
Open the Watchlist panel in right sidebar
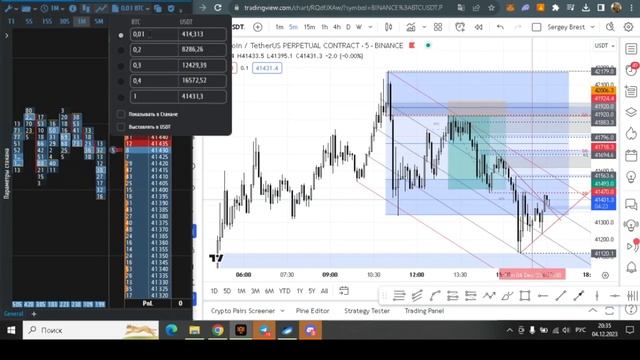[631, 49]
